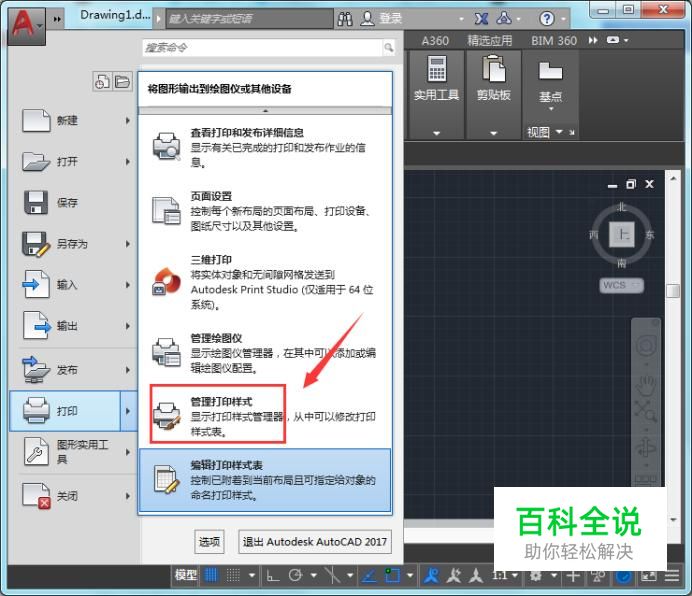Click the keyword search input field

click(249, 19)
